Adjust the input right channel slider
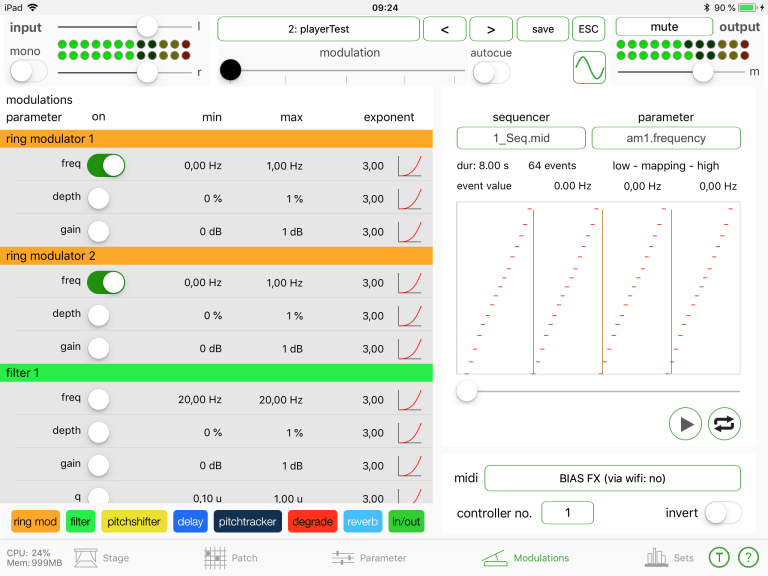The image size is (768, 576). tap(146, 72)
